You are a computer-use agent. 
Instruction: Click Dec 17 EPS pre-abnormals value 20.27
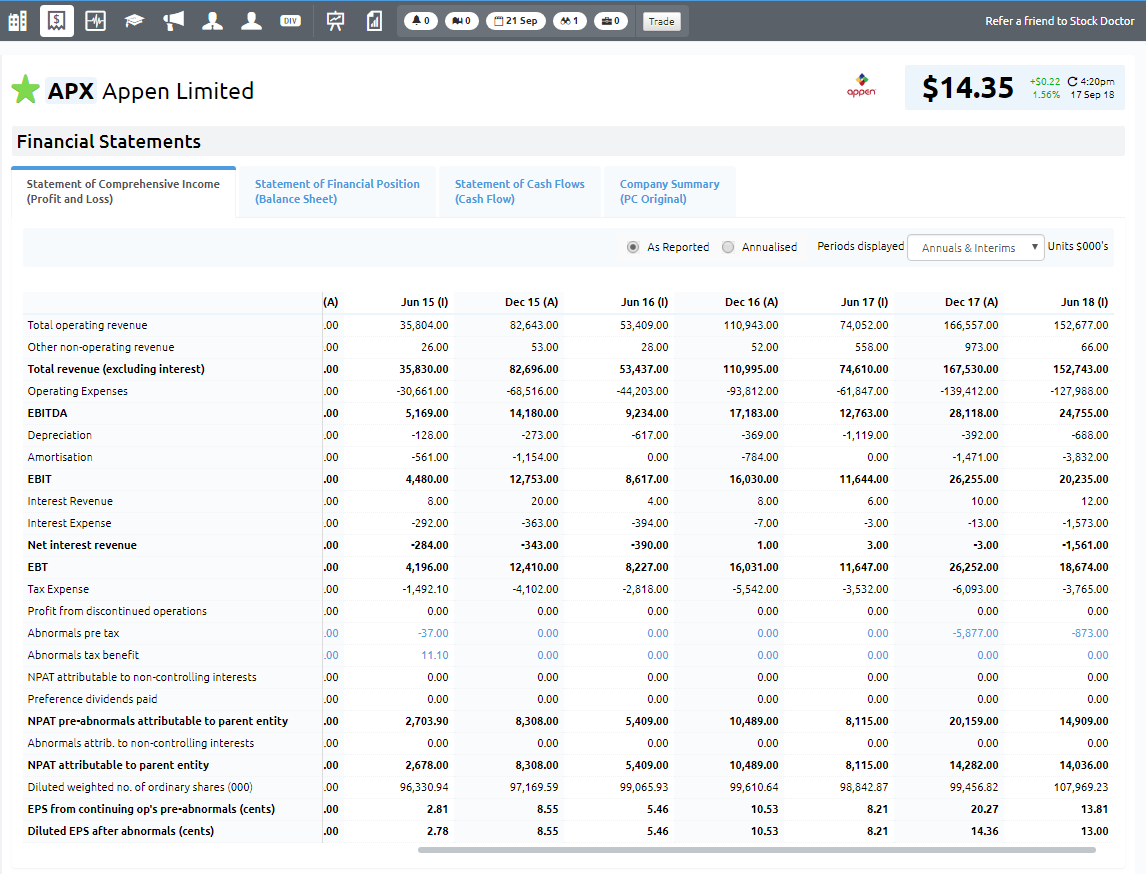tap(986, 809)
